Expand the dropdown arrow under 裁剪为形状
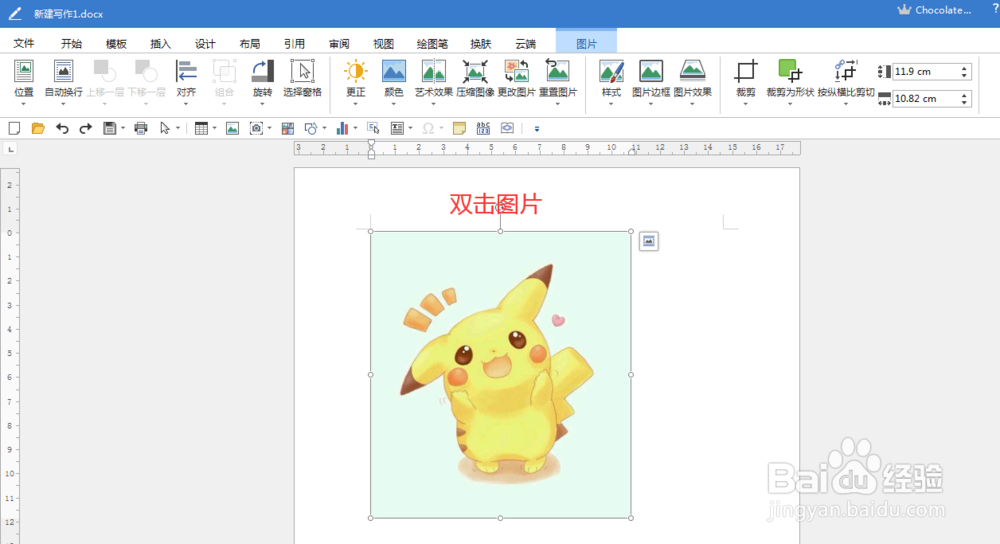This screenshot has width=1000, height=544. click(x=790, y=104)
